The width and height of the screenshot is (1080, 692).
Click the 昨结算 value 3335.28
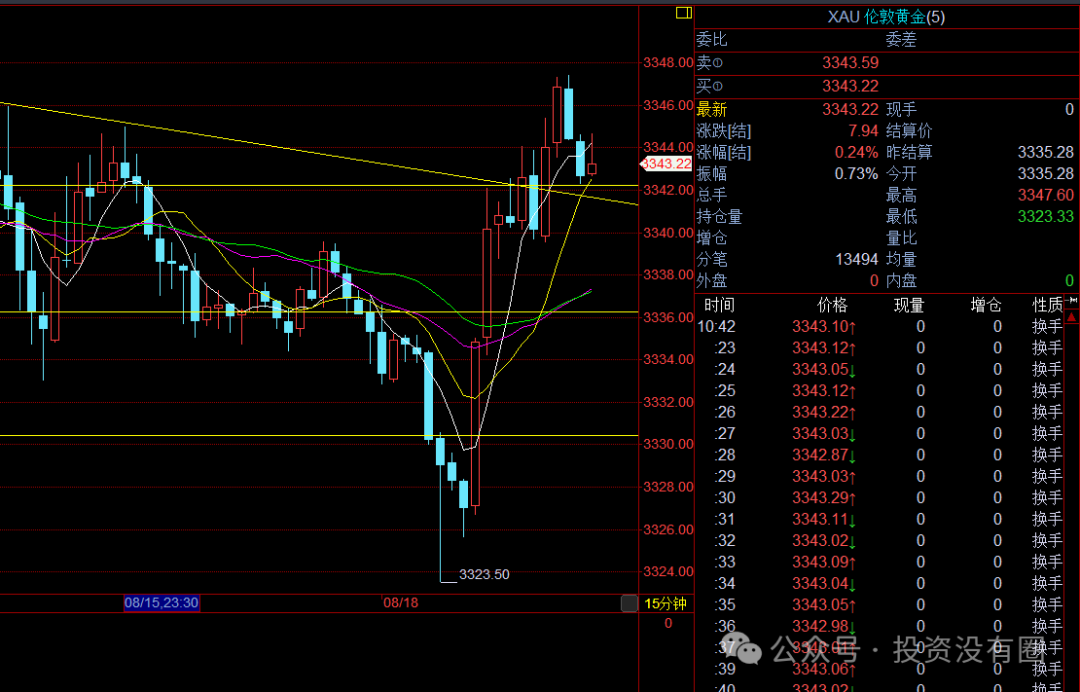(x=1046, y=152)
